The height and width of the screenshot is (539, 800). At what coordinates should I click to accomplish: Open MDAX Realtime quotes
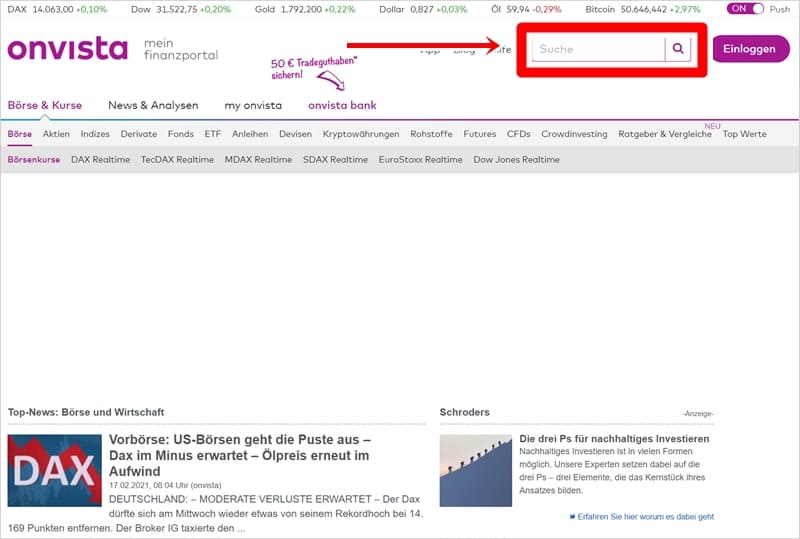click(258, 159)
